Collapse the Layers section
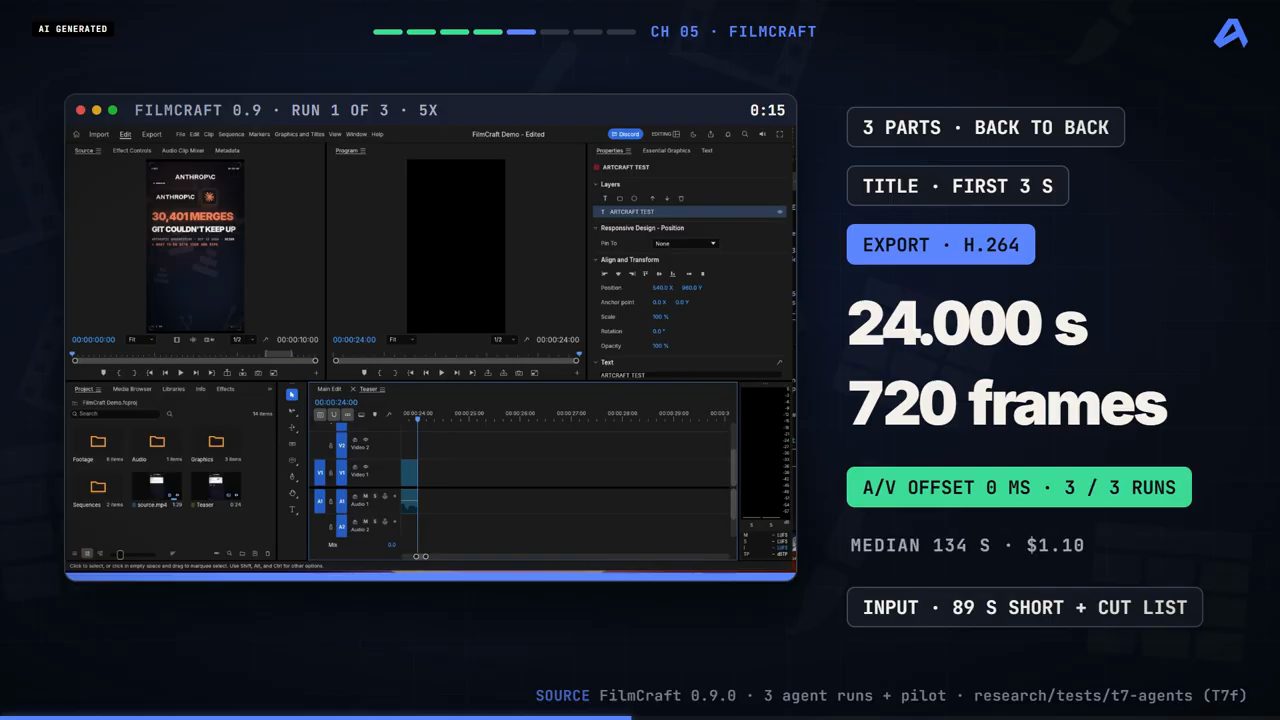Viewport: 1280px width, 720px height. point(595,184)
